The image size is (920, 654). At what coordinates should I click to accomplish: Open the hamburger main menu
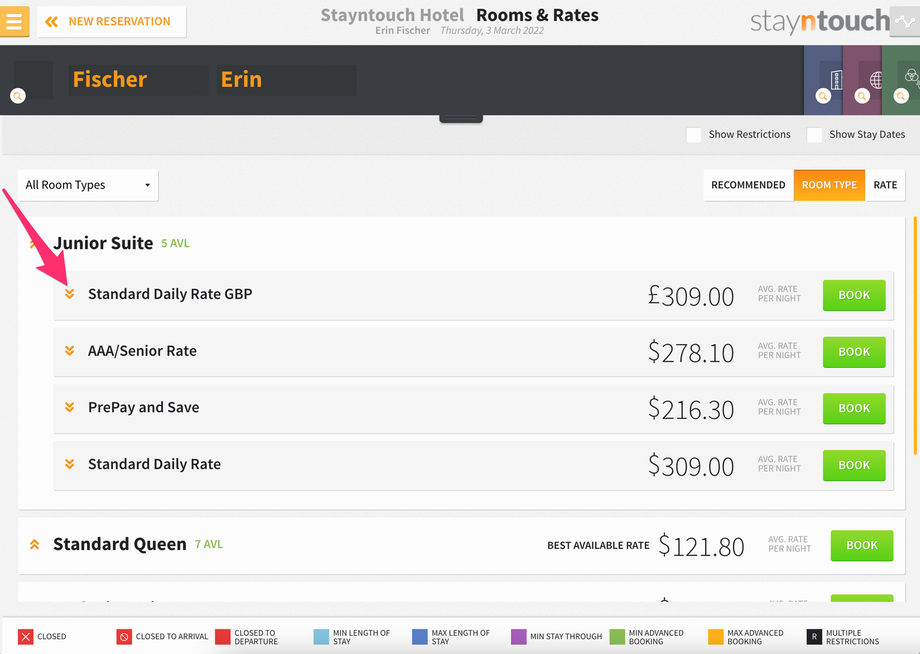pos(14,22)
